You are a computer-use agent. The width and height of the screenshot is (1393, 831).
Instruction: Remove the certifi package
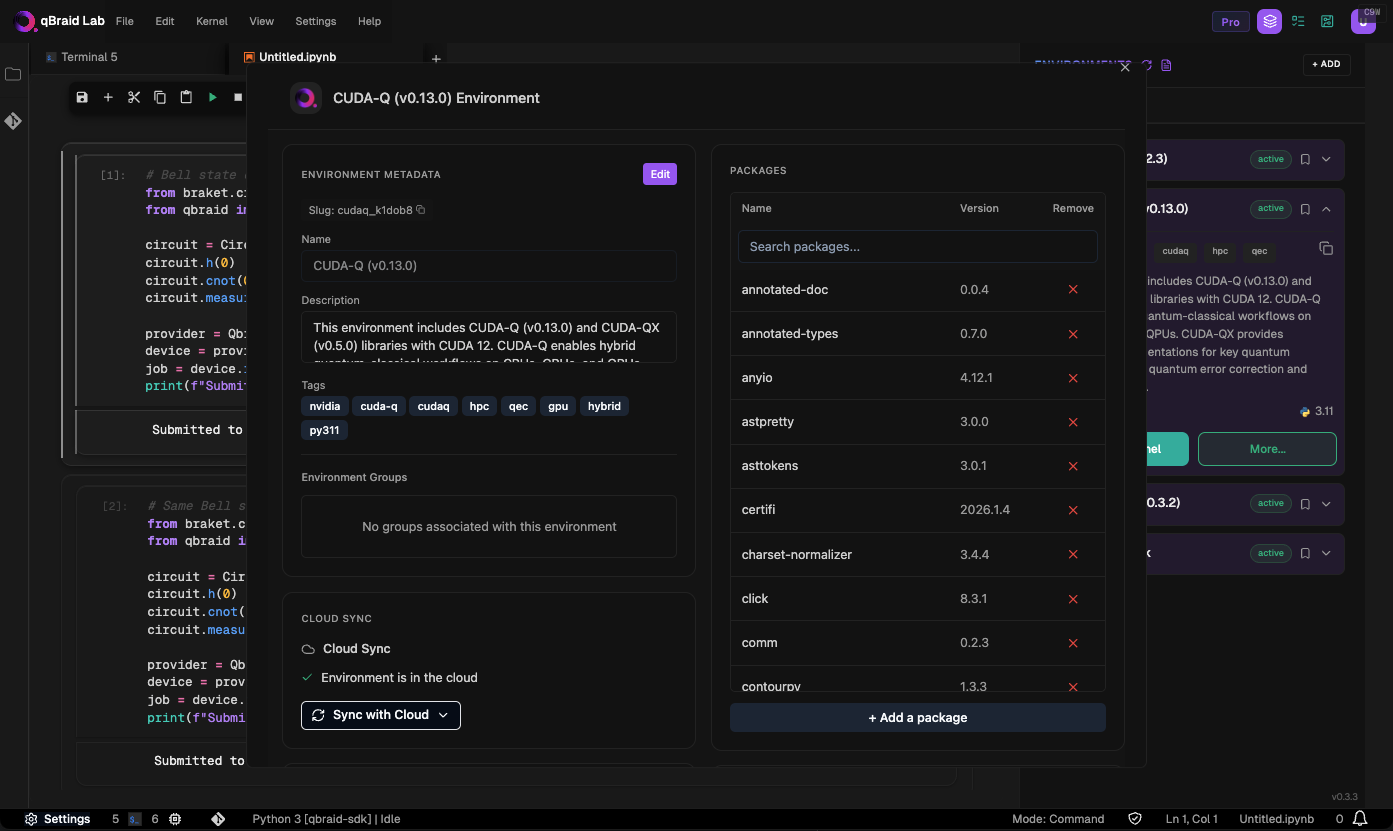pos(1073,510)
